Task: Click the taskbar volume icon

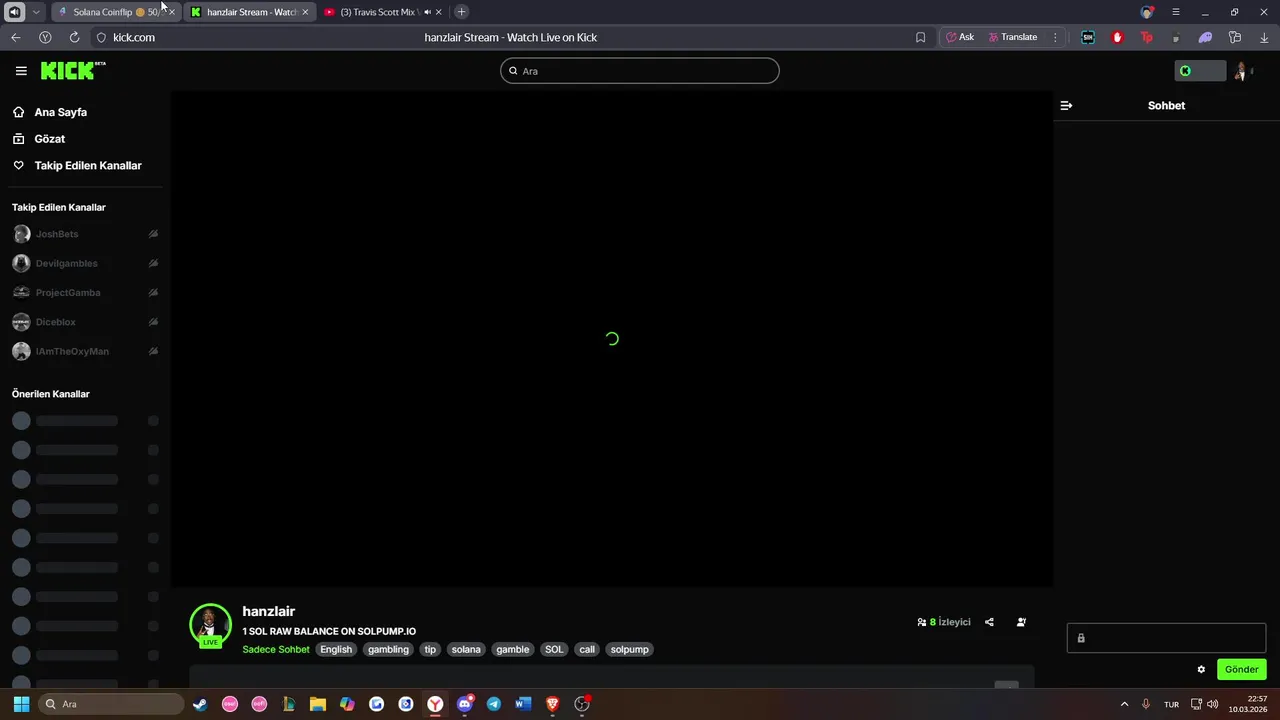Action: click(x=1213, y=704)
